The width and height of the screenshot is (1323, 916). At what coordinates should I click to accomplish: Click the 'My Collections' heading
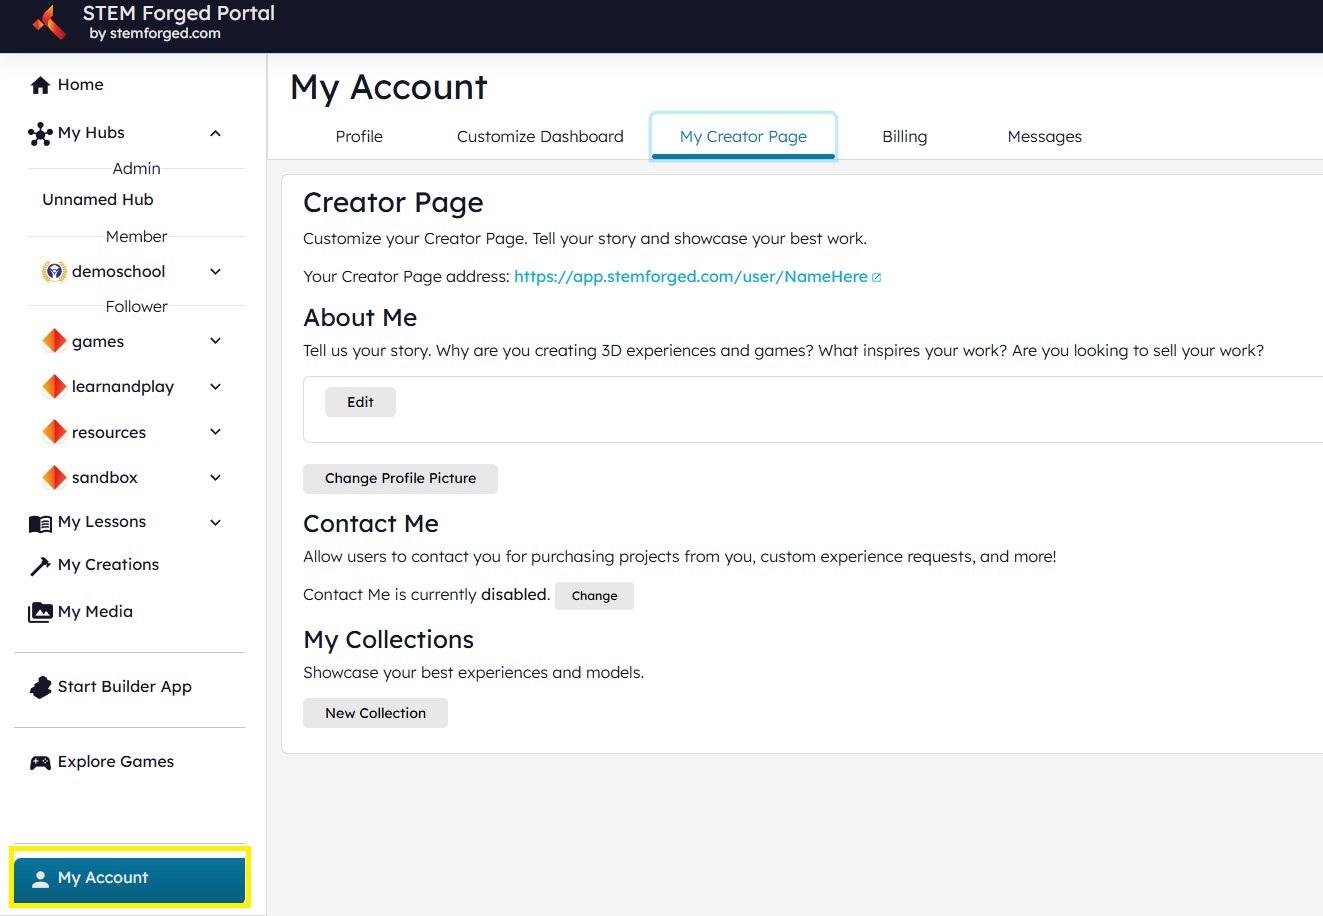click(389, 640)
